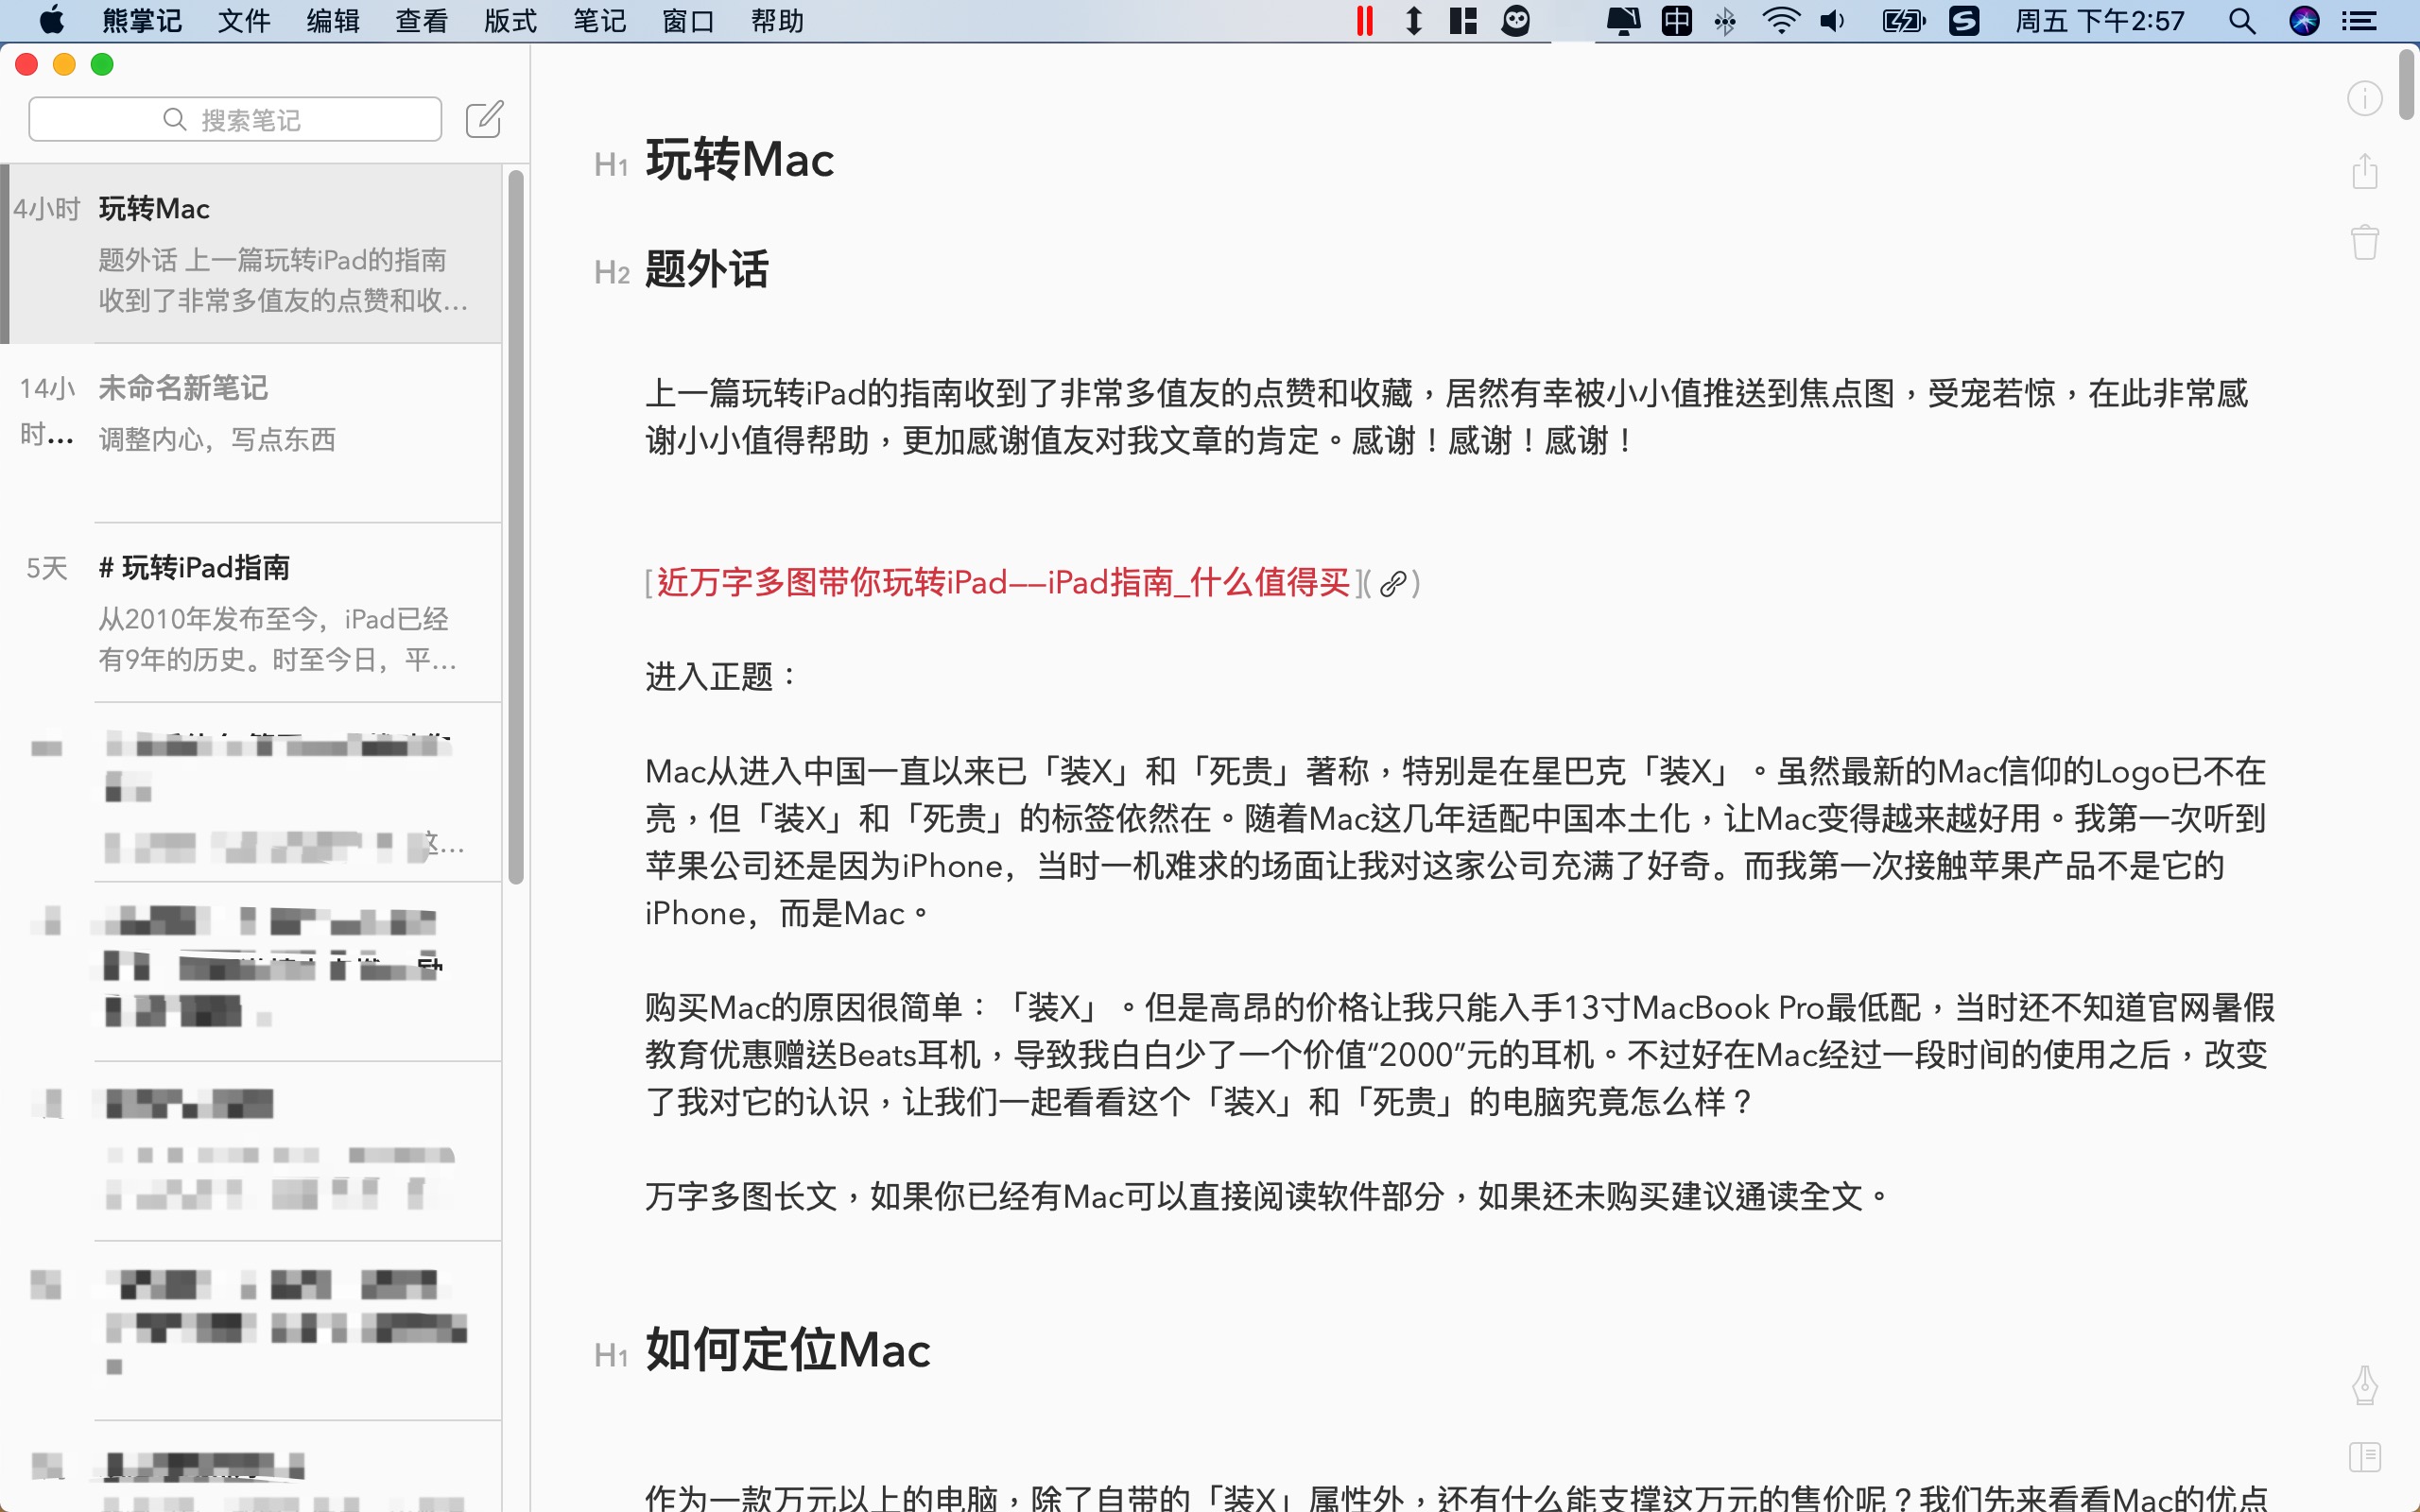Open the red iPad guide link
This screenshot has height=1512, width=2420.
[x=1003, y=584]
